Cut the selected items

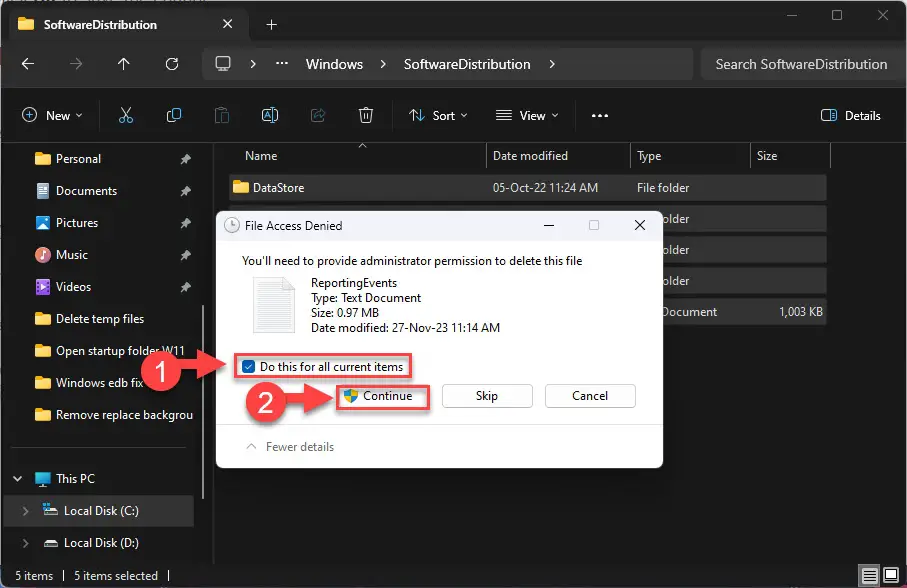click(124, 115)
